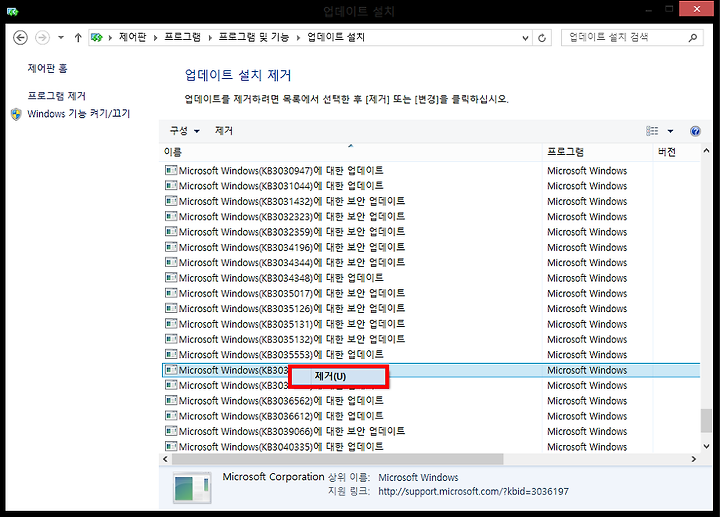Viewport: 720px width, 517px height.
Task: Click the horizontal scrollbar thumb
Action: [x=338, y=459]
